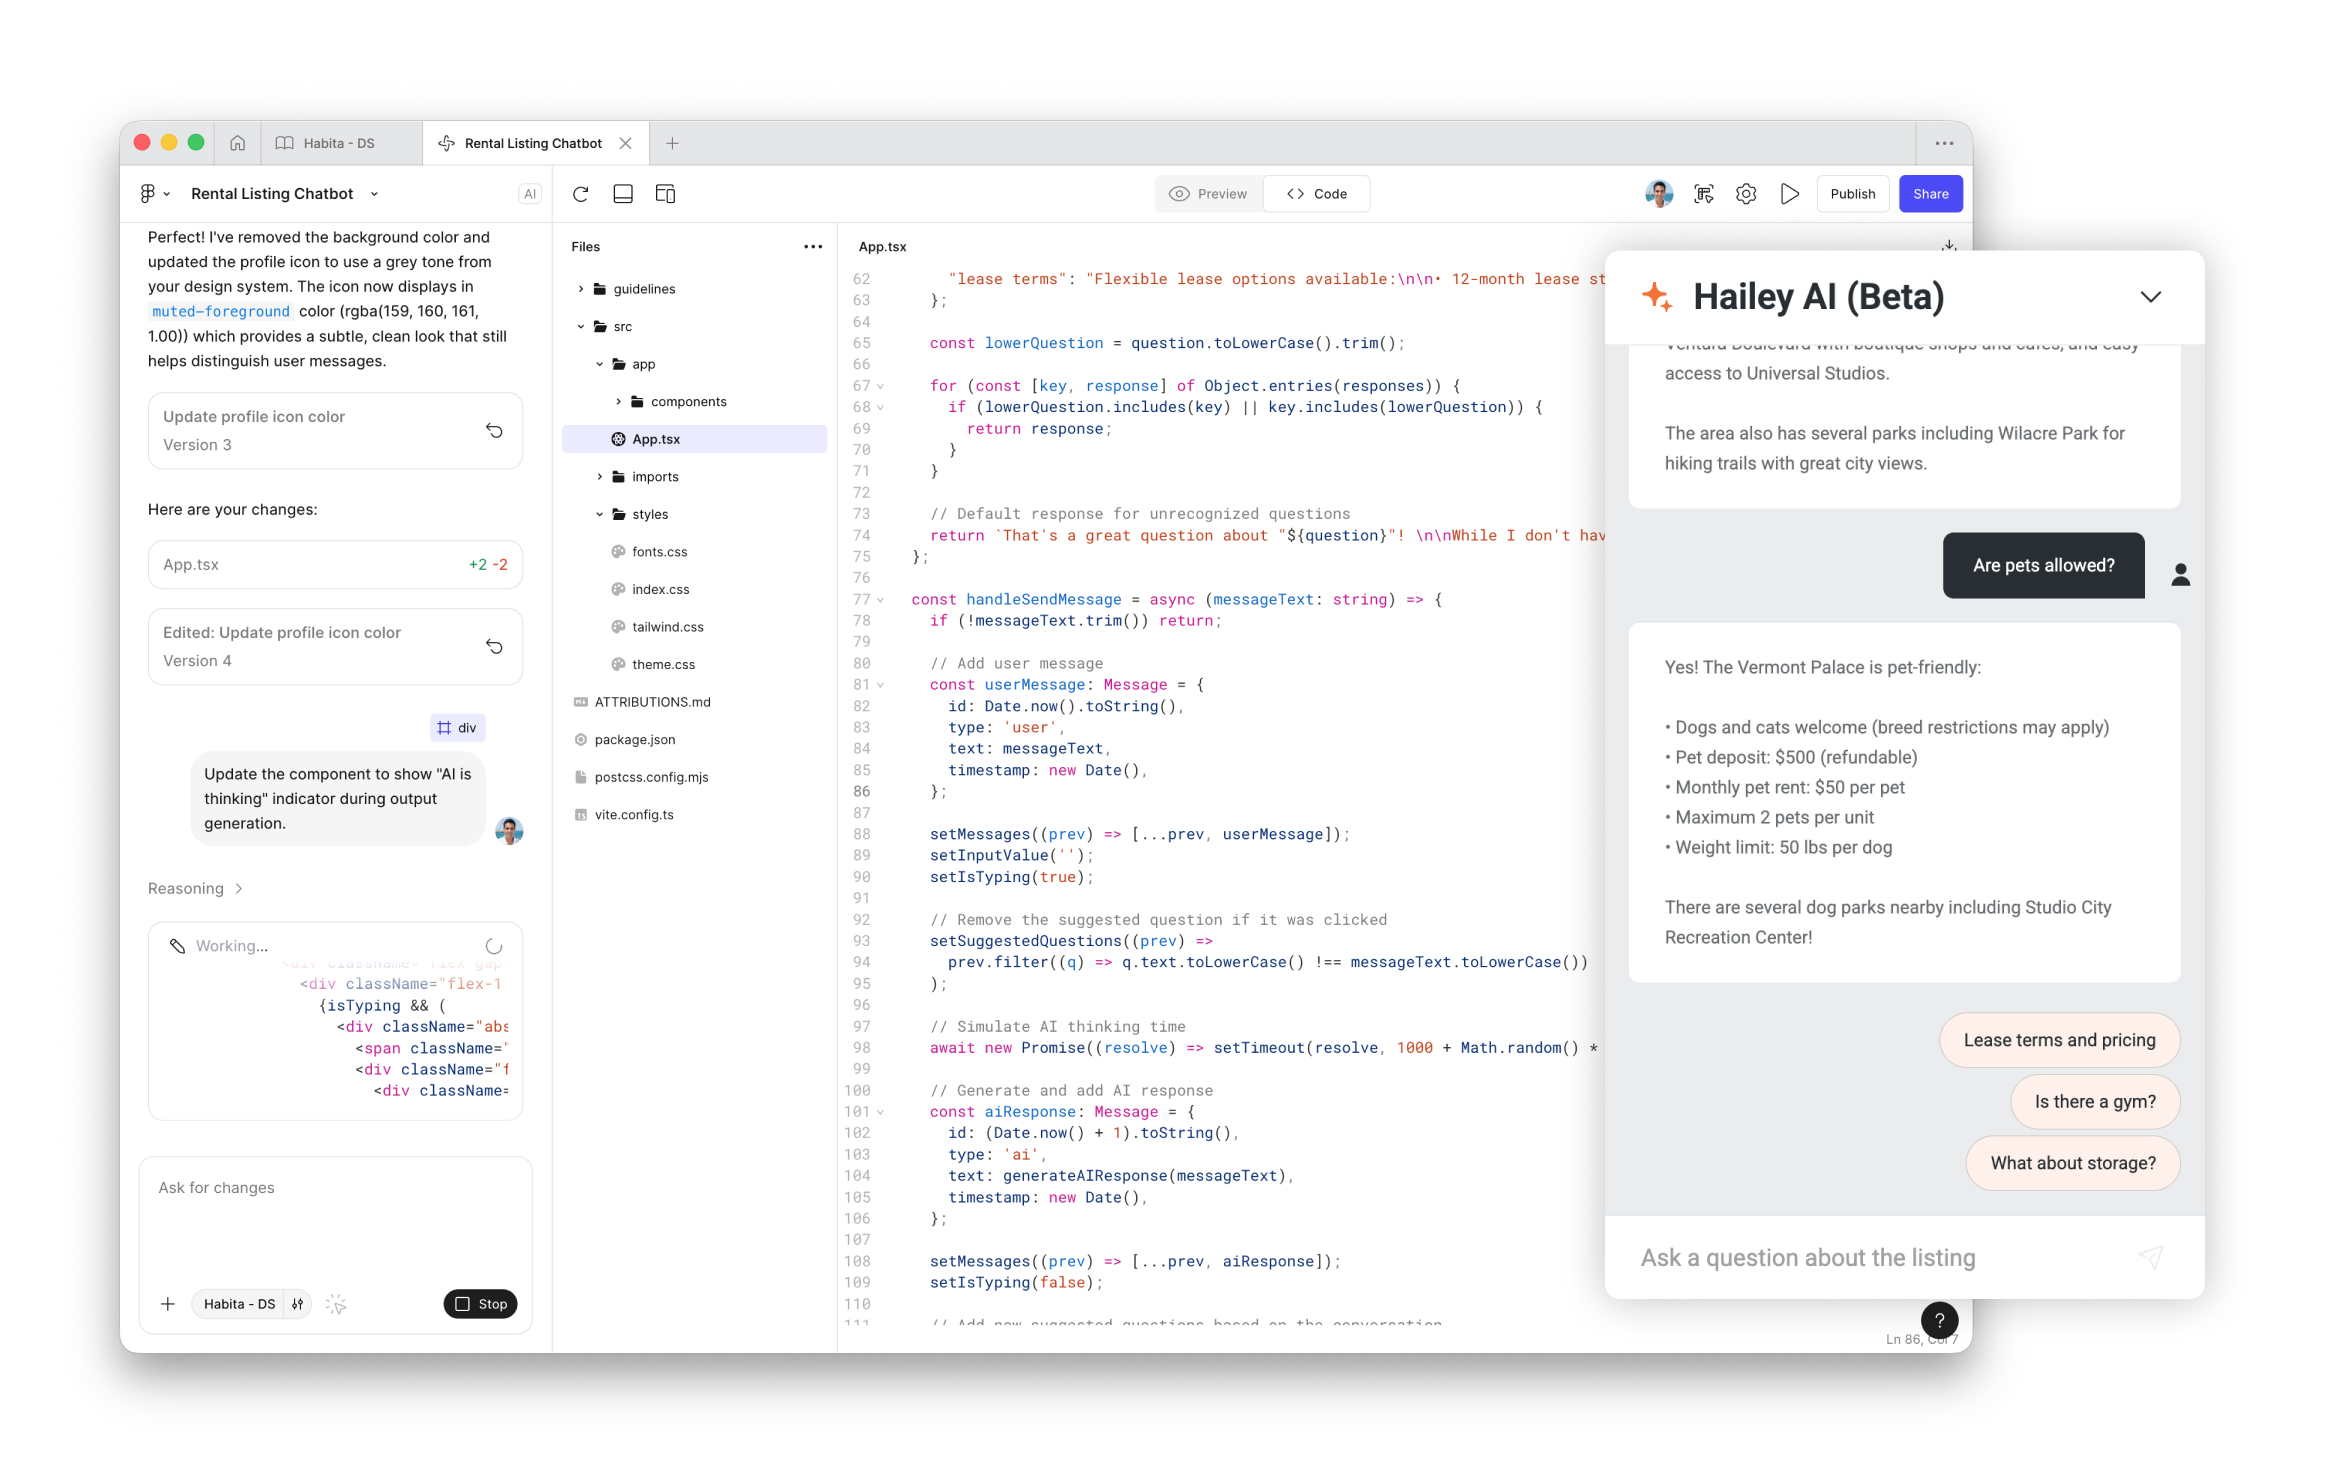
Task: Switch to Preview mode
Action: click(x=1209, y=194)
